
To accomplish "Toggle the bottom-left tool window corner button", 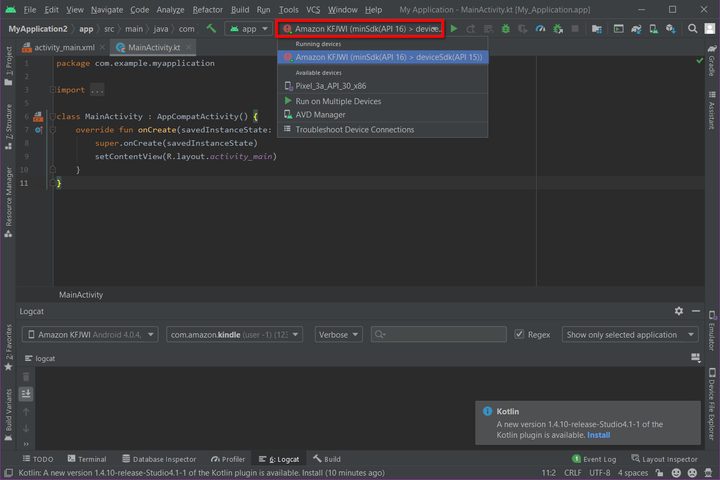I will coord(8,473).
